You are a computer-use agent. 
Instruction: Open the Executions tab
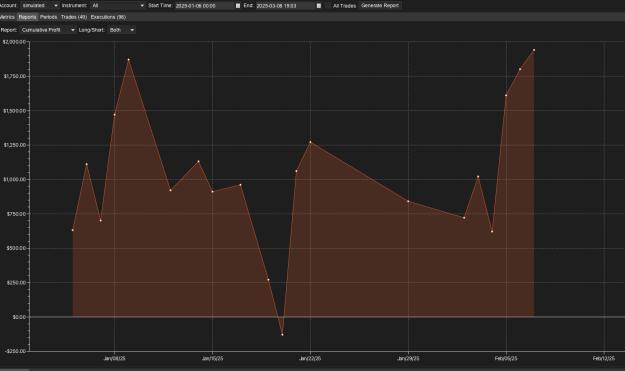click(108, 17)
